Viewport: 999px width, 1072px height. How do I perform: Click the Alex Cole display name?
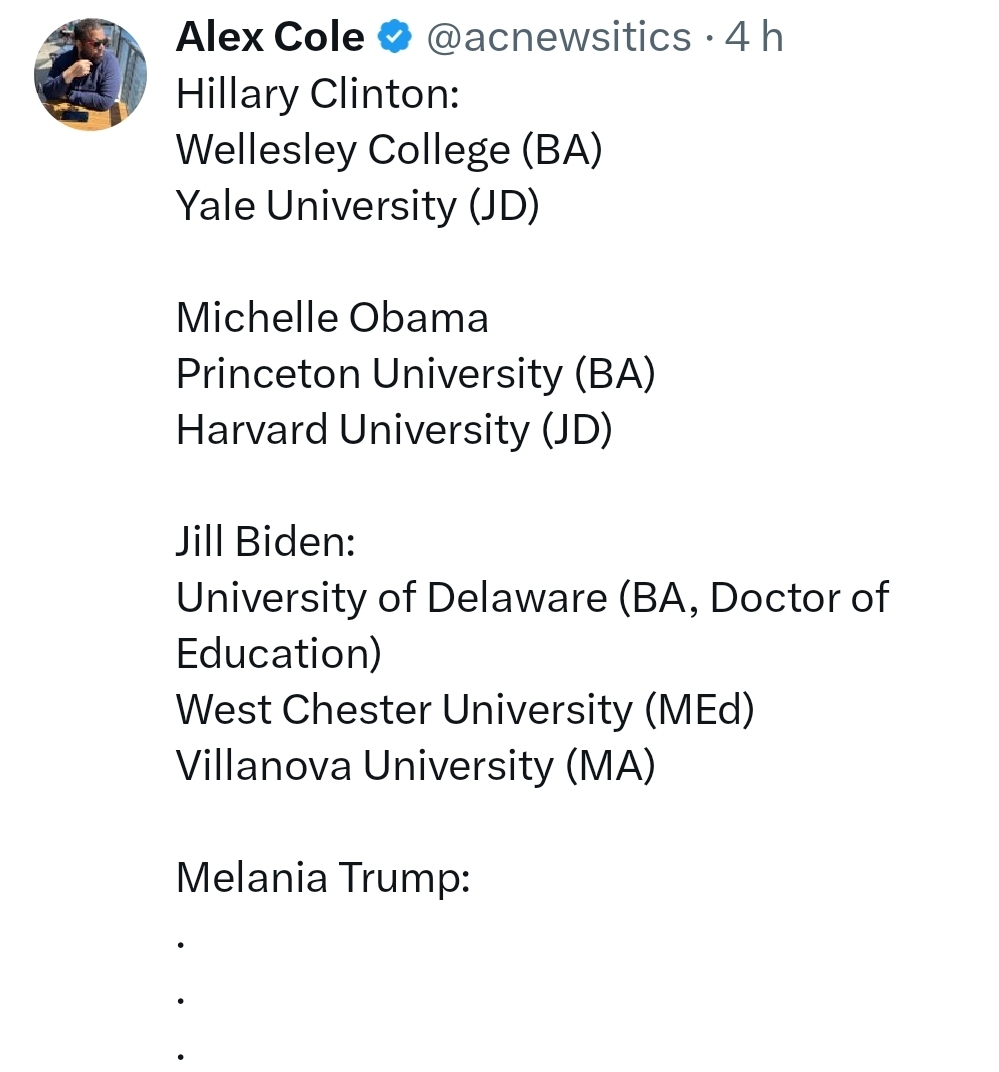(270, 38)
